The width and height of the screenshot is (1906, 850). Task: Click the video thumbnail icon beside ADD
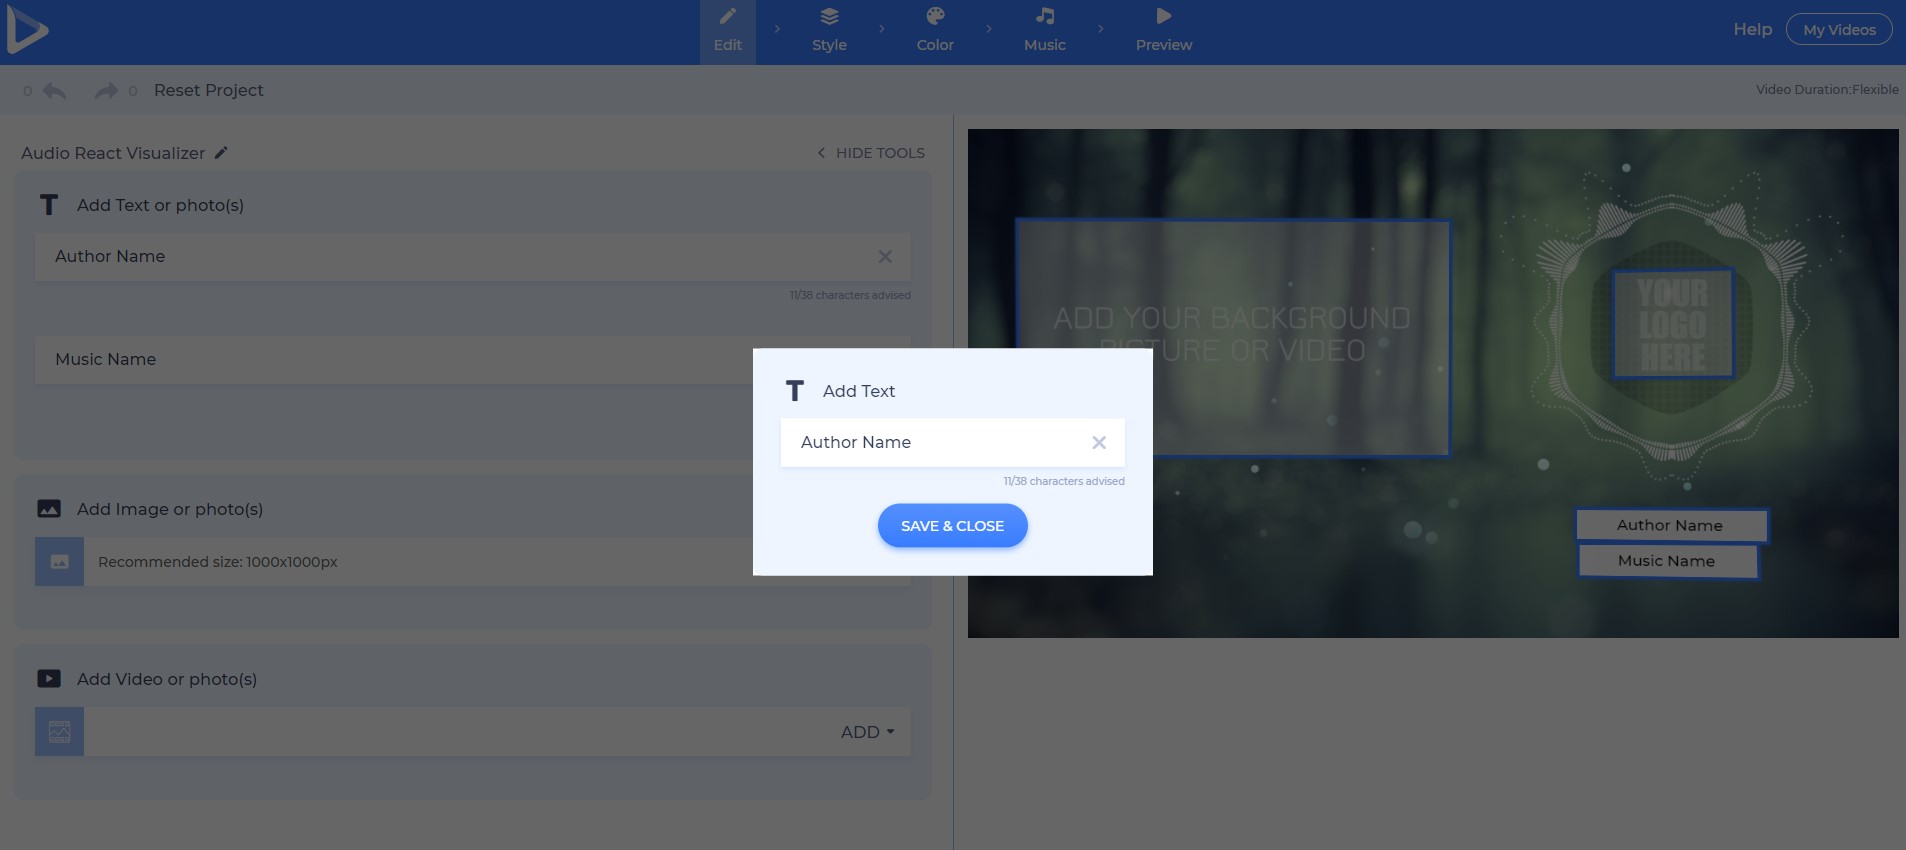(60, 732)
